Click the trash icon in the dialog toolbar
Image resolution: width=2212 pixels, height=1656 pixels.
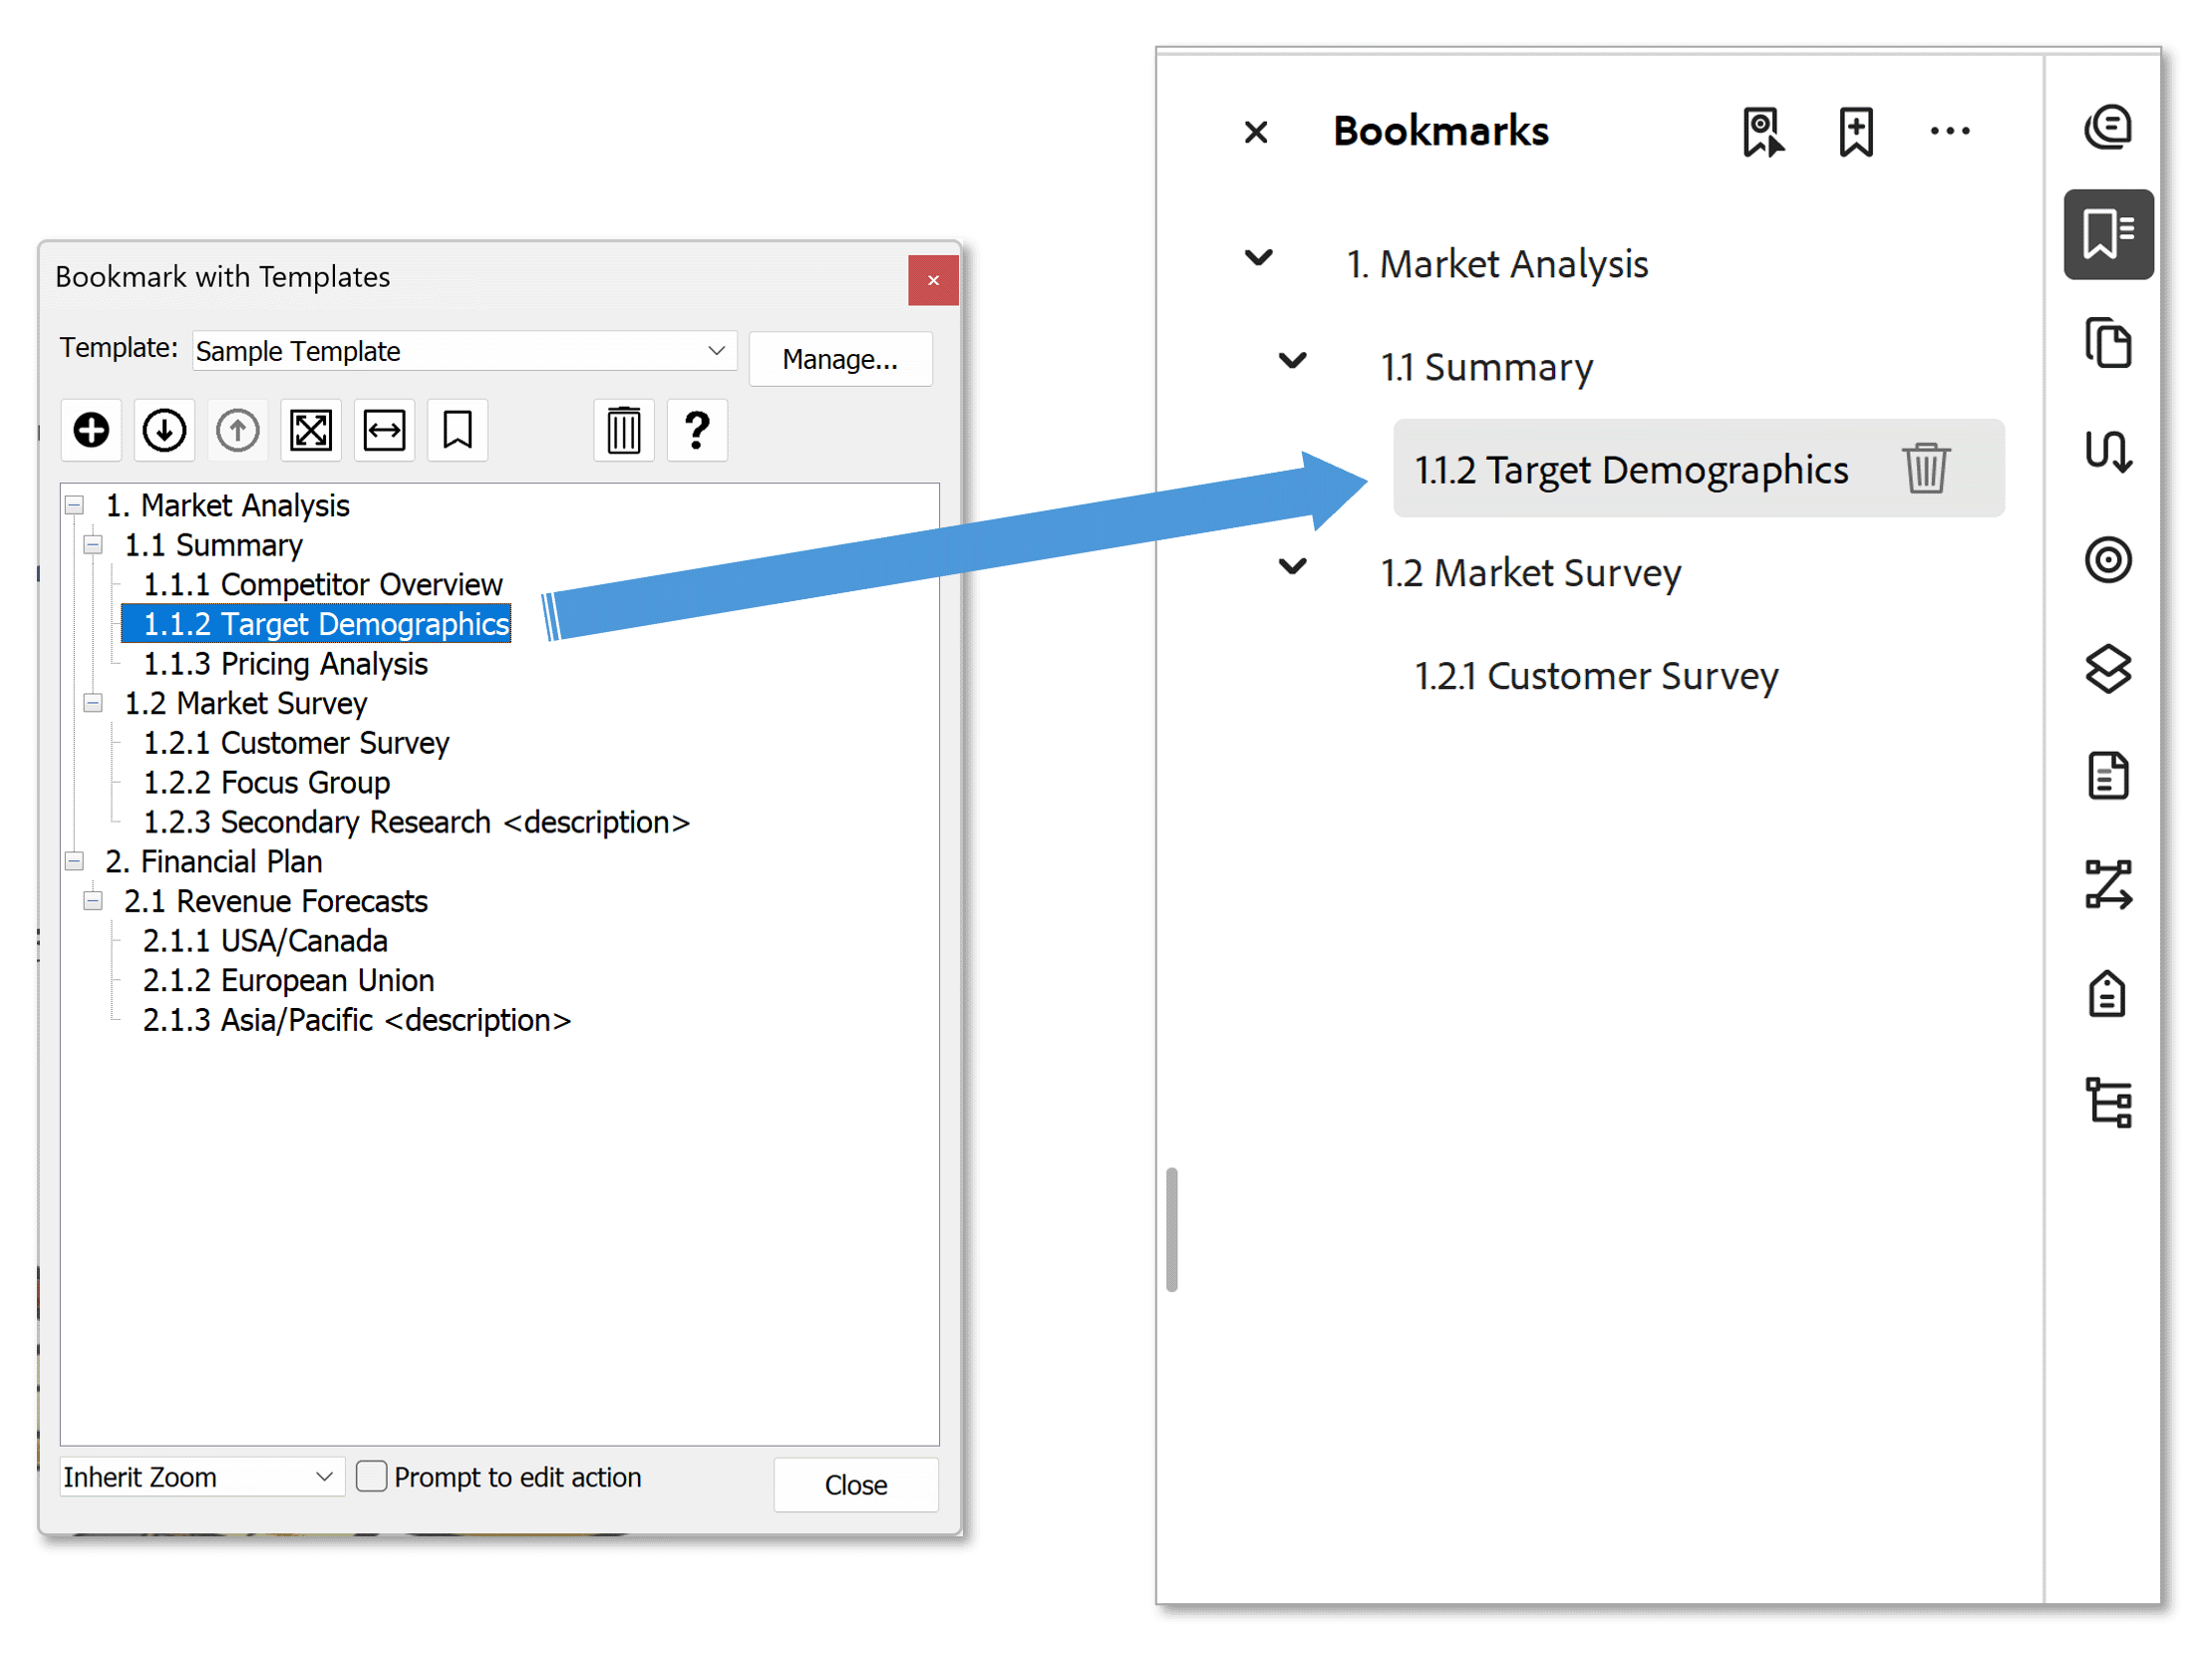(x=623, y=430)
